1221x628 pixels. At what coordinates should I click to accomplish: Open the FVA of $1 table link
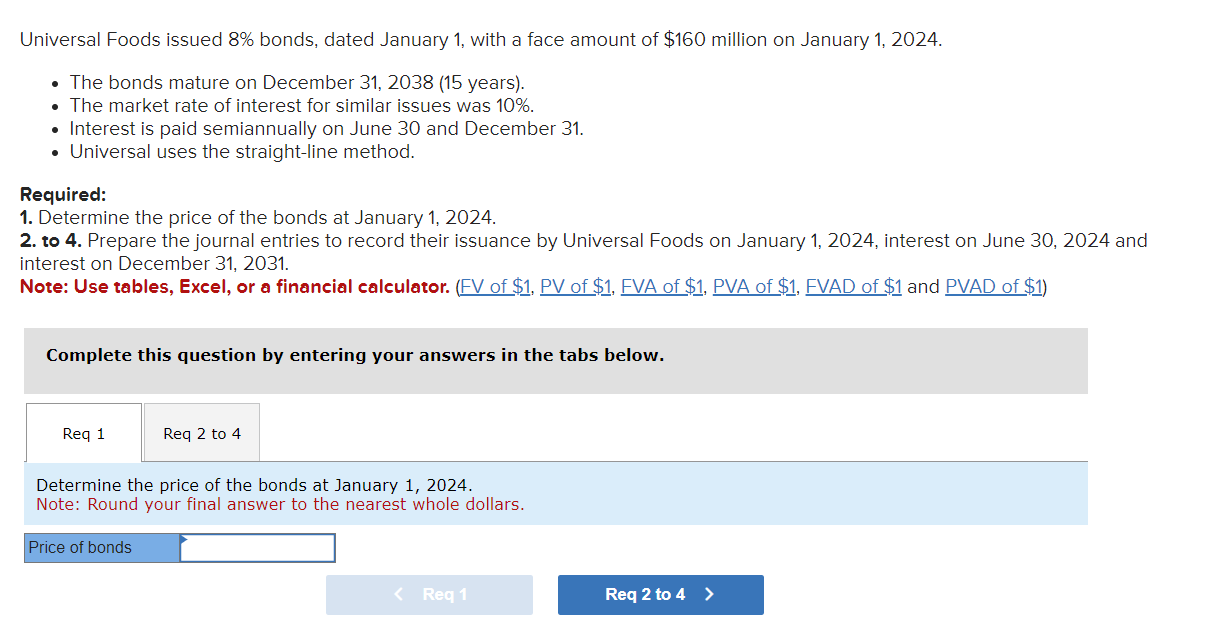coord(661,286)
